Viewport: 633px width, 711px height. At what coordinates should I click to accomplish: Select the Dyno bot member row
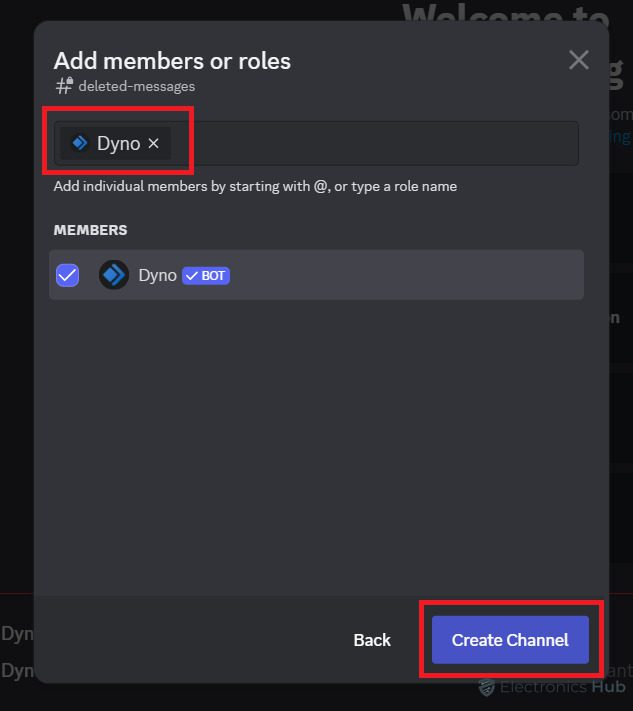400,275
